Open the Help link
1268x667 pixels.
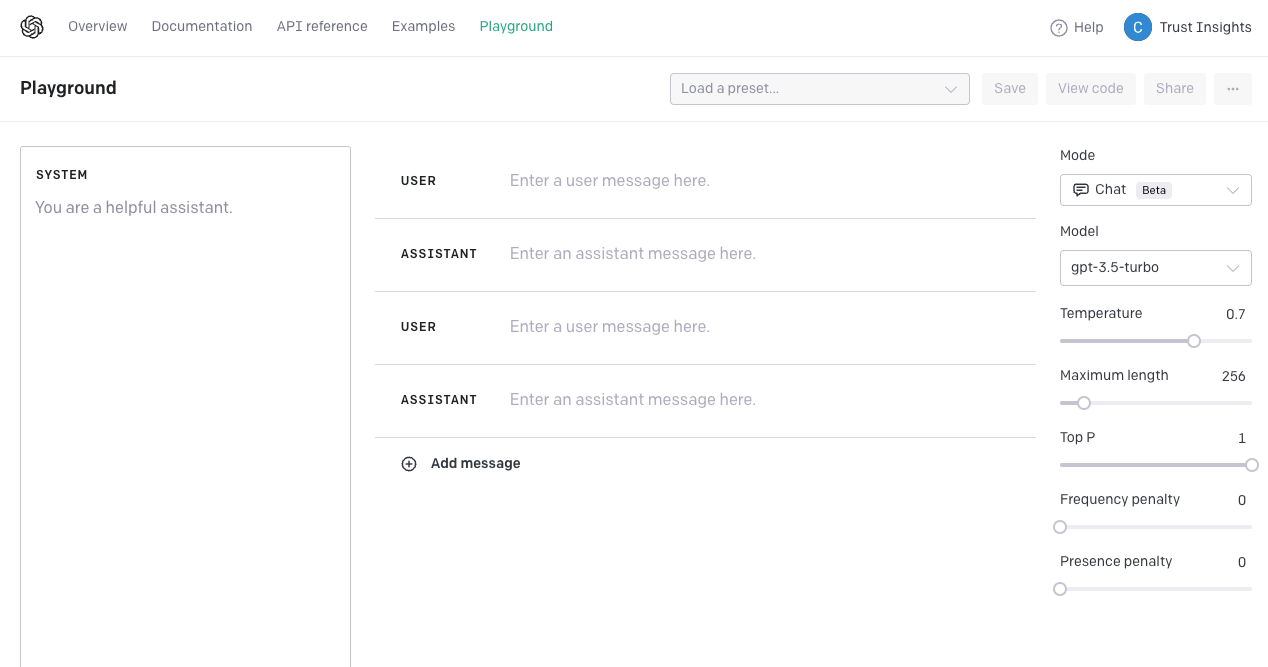(1077, 28)
